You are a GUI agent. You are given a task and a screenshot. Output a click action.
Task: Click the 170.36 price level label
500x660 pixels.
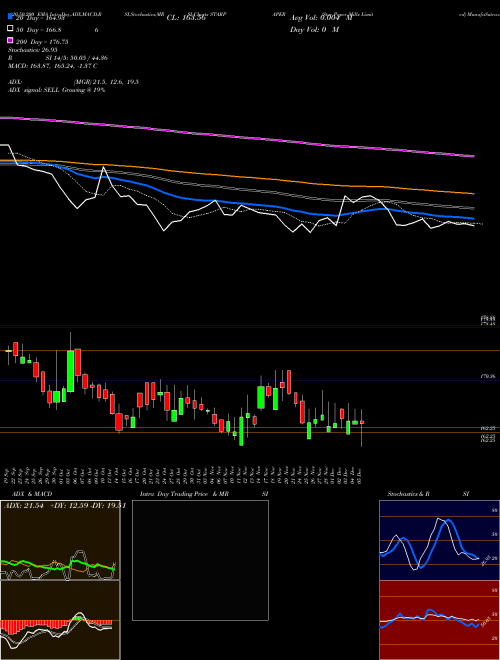point(488,377)
